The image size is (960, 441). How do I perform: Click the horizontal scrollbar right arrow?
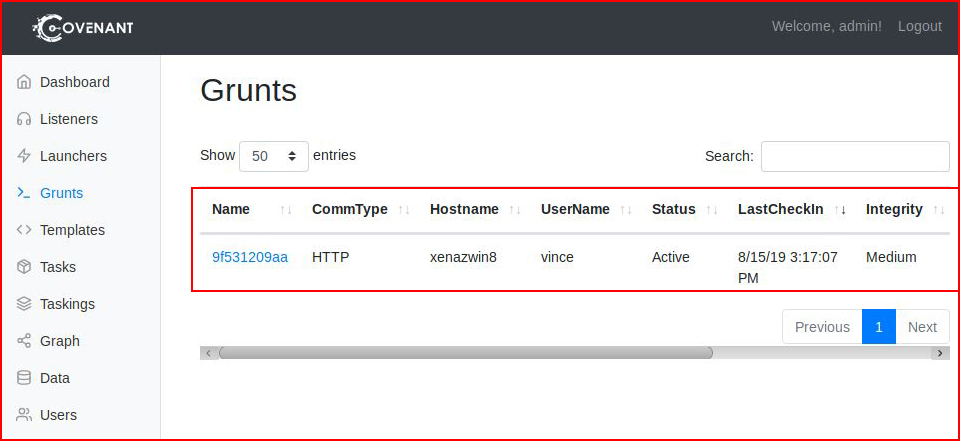click(x=940, y=353)
